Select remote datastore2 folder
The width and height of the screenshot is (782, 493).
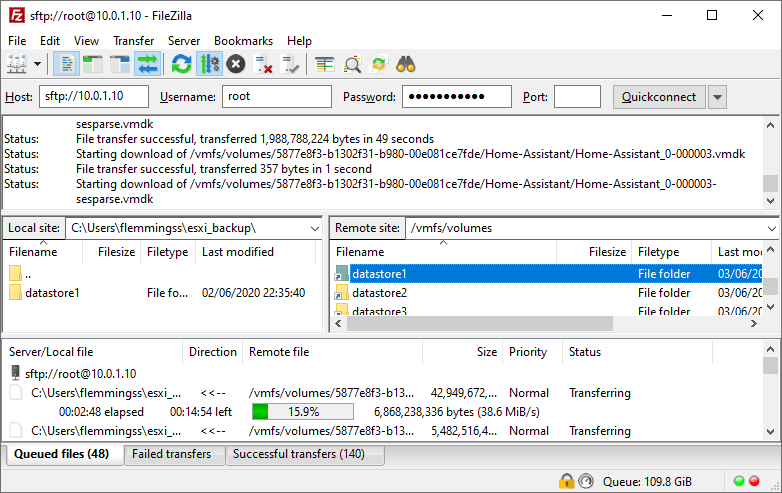click(547, 293)
